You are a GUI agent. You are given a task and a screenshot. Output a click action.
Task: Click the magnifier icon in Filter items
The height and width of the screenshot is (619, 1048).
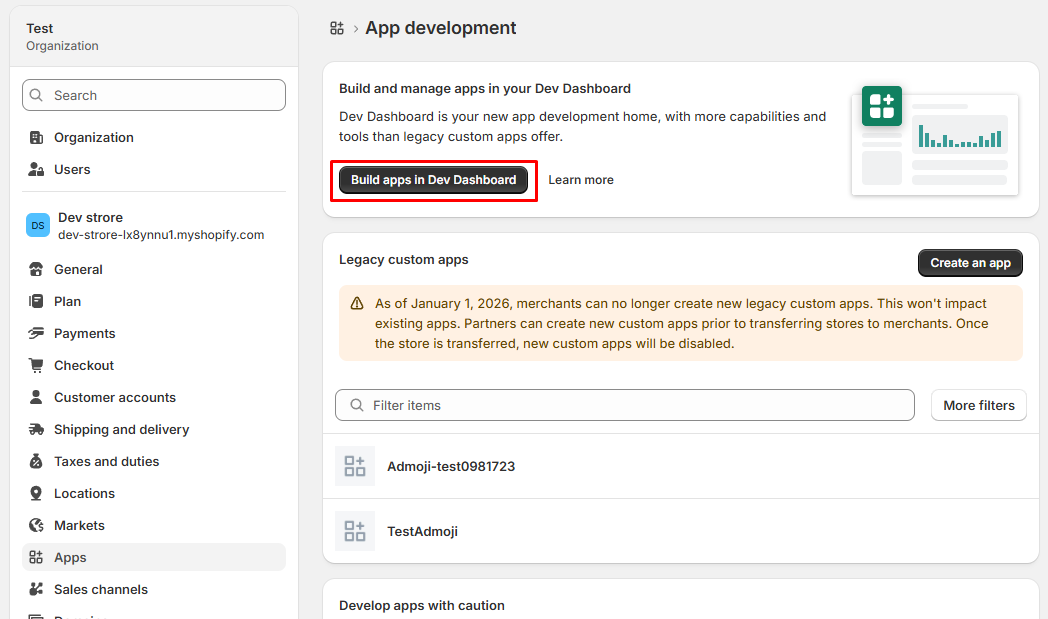pos(357,405)
